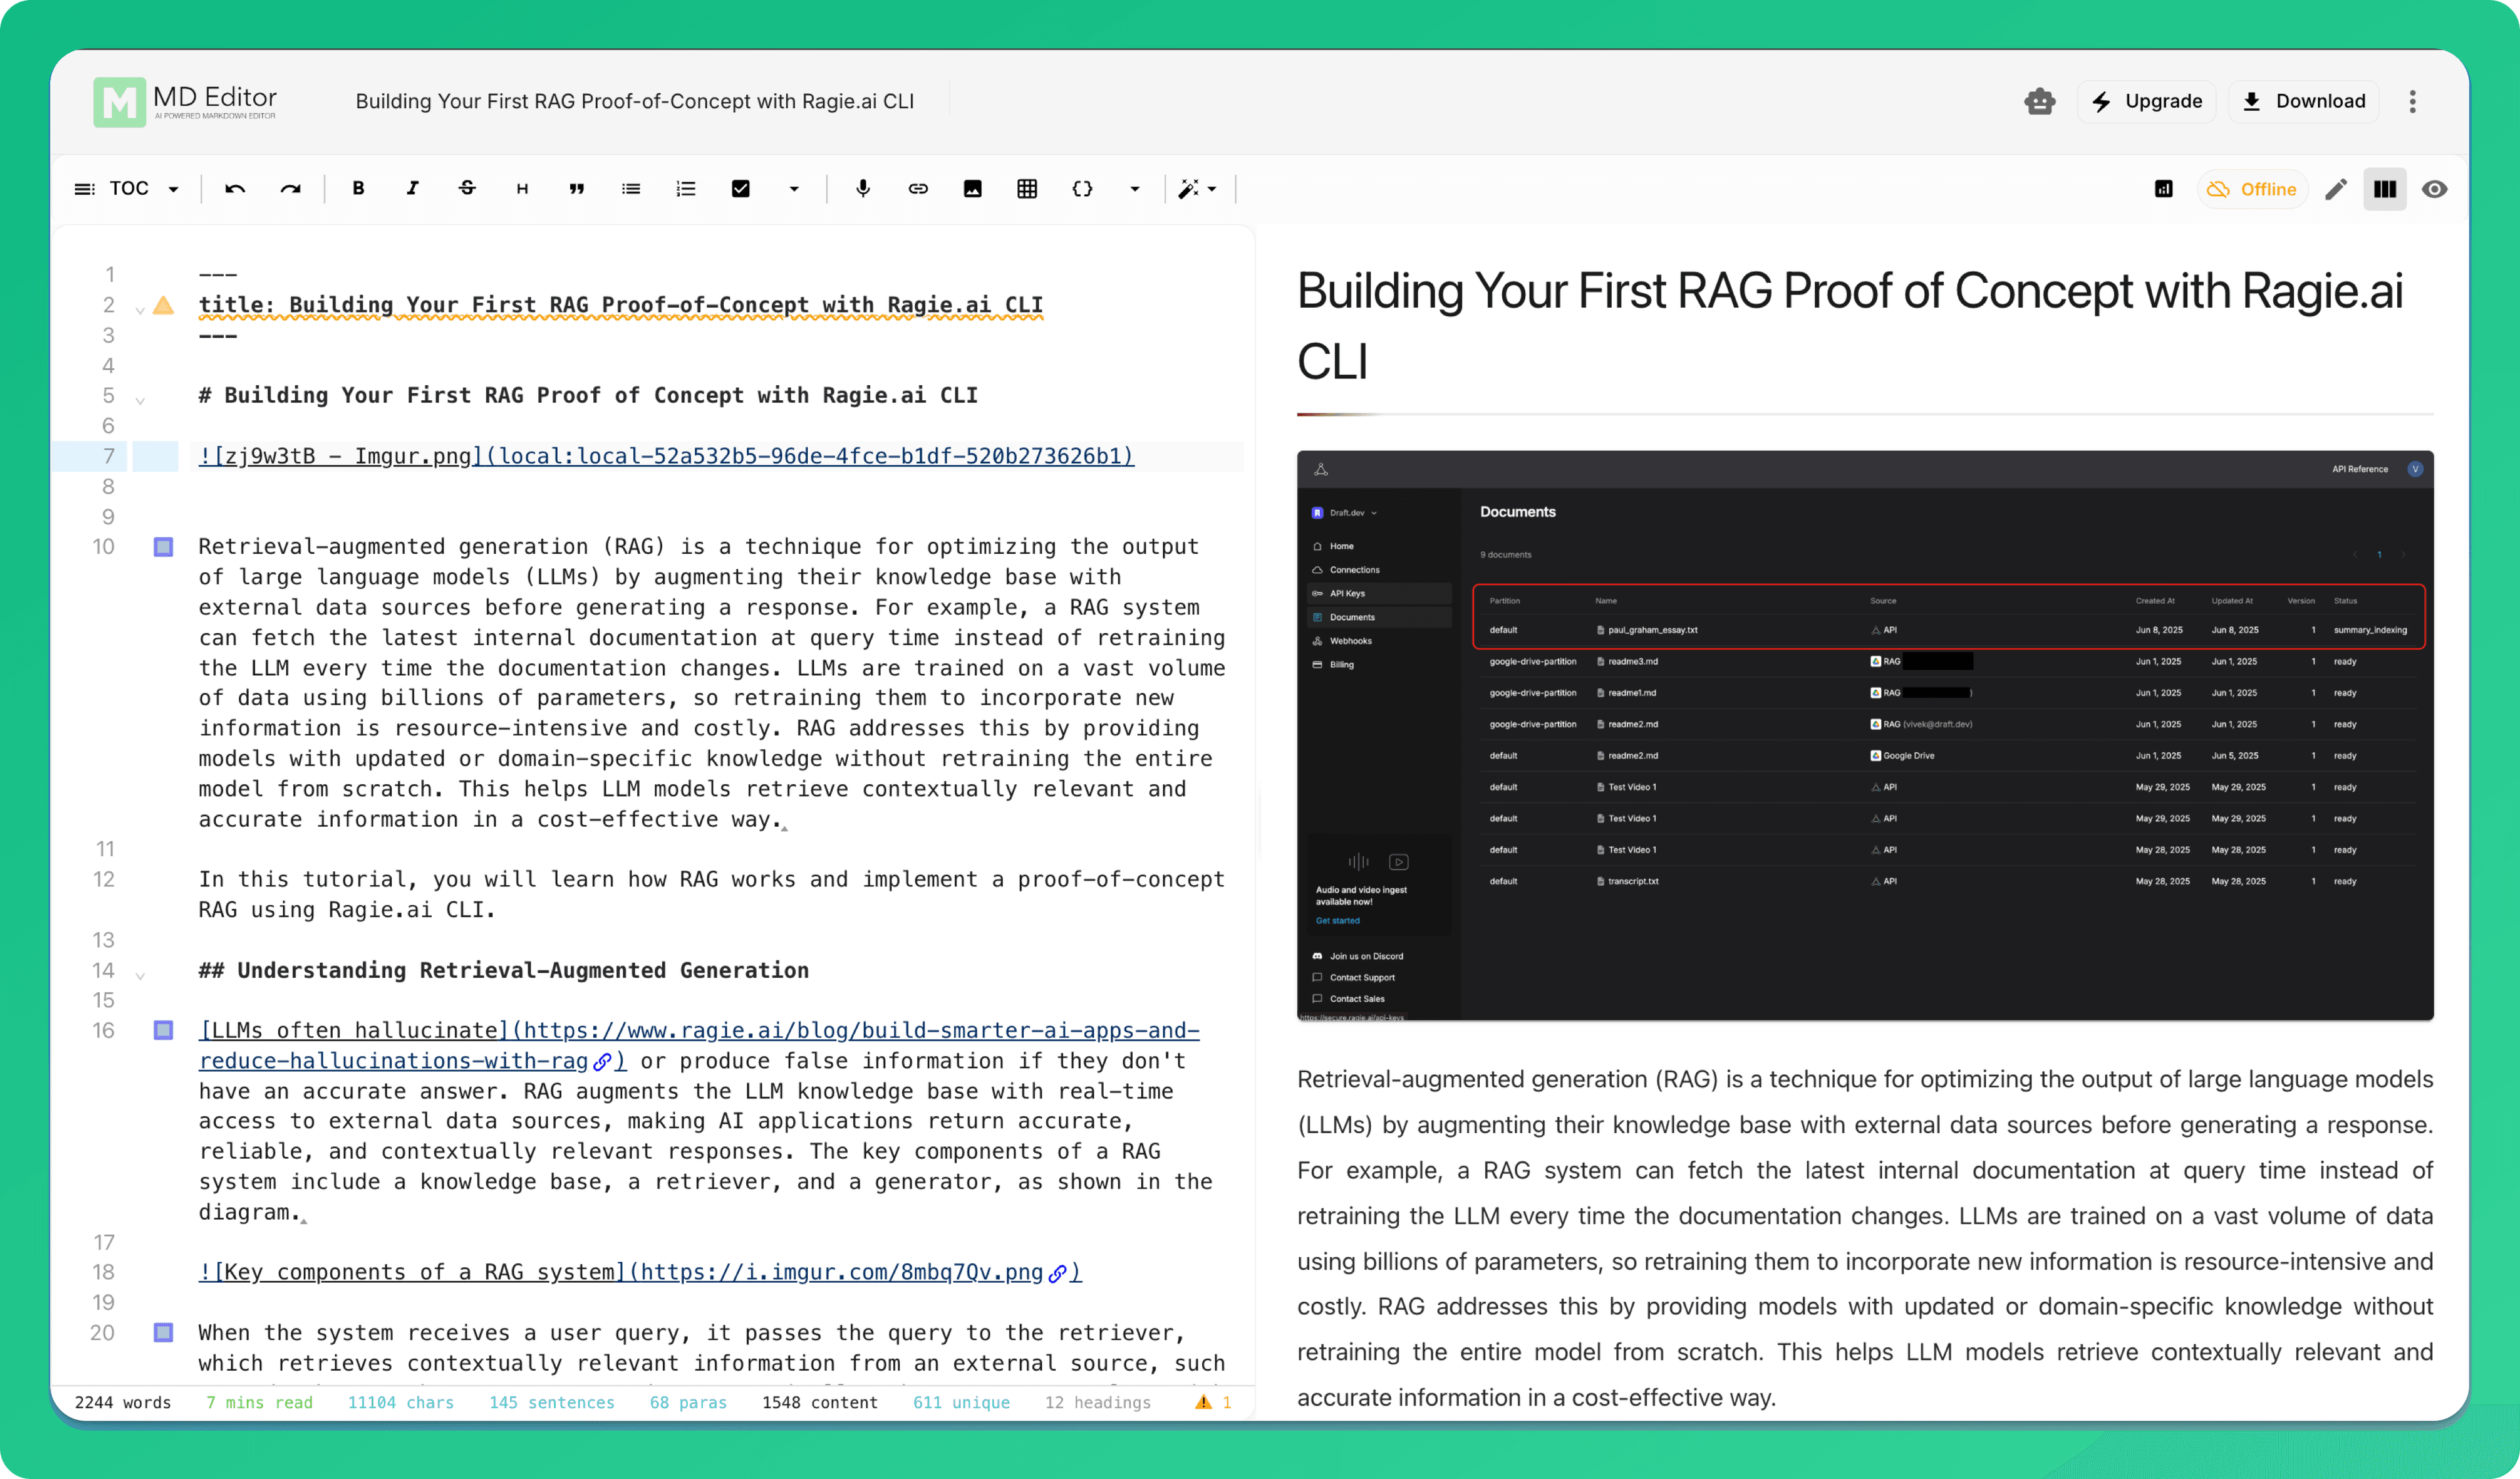This screenshot has width=2520, height=1479.
Task: Insert a heading
Action: (522, 189)
